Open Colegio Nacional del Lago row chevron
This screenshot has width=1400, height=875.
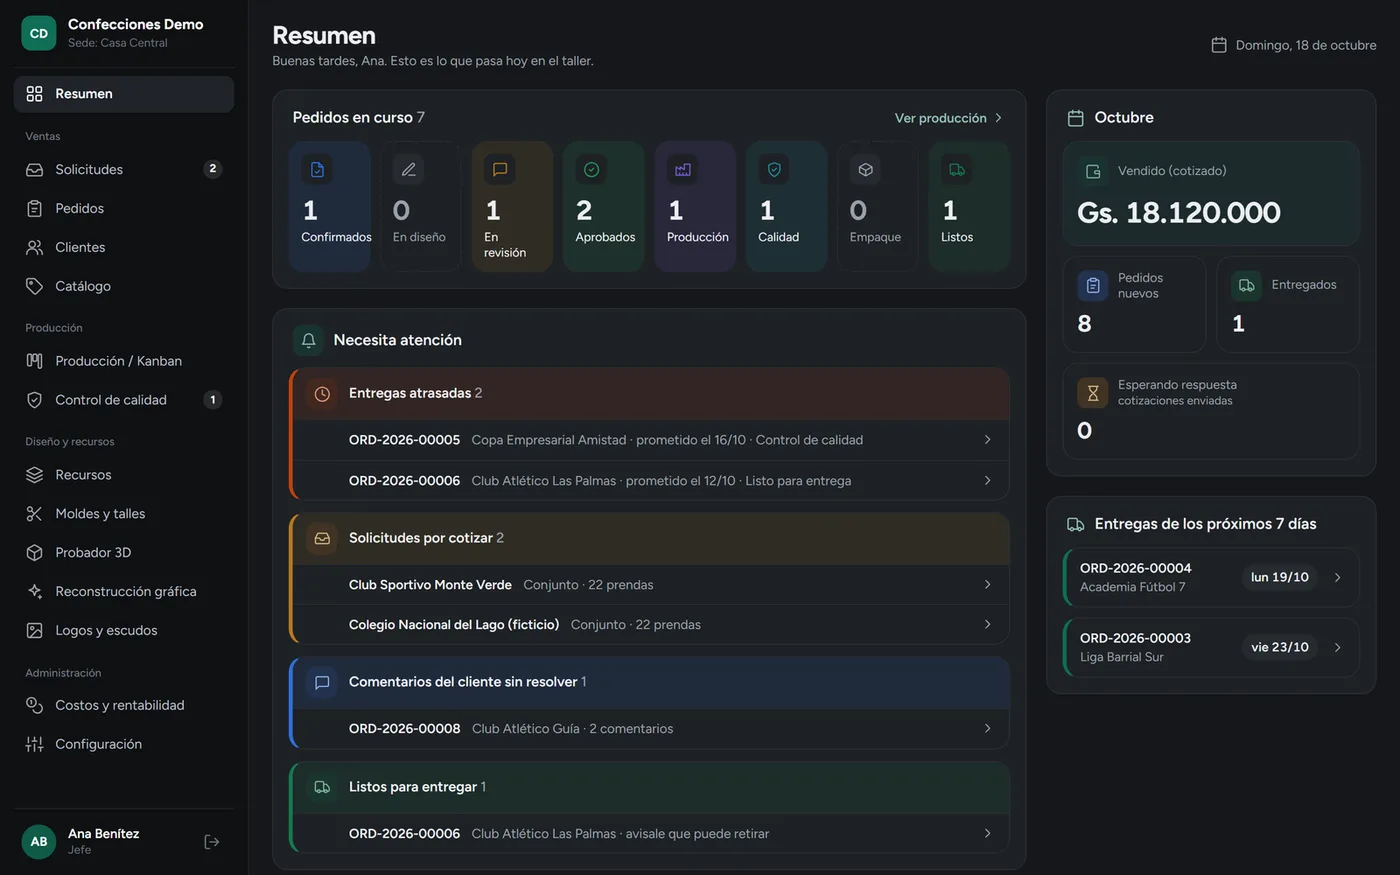tap(987, 624)
